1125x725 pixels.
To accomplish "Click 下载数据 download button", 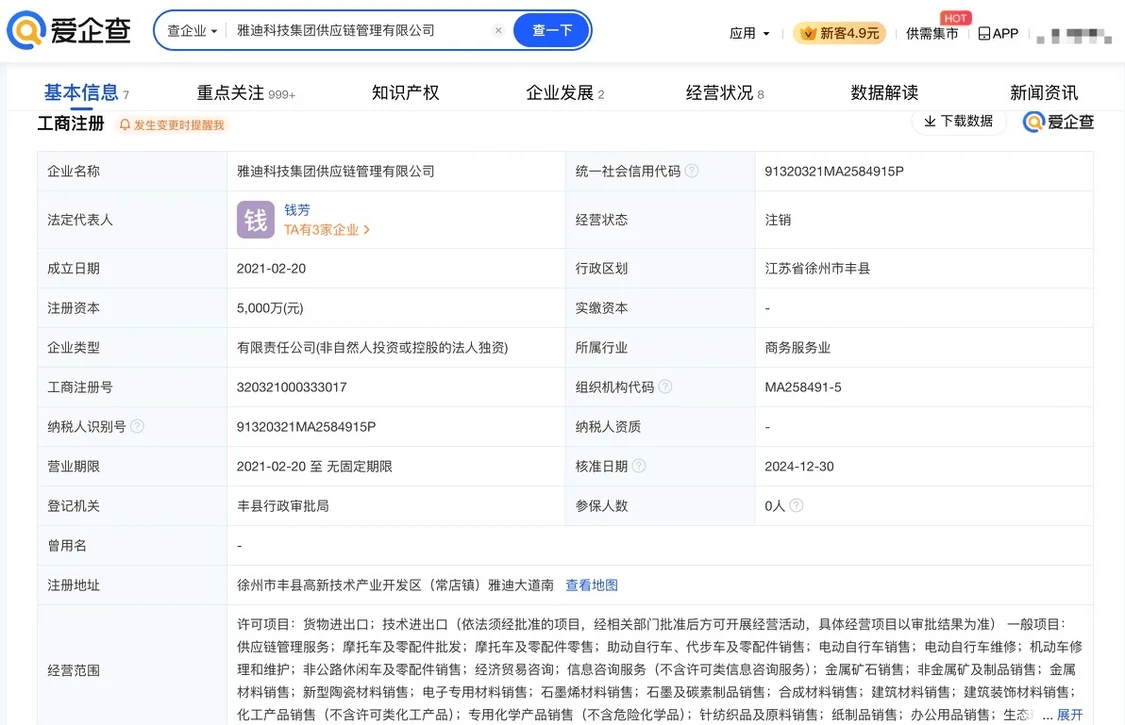I will click(x=959, y=121).
